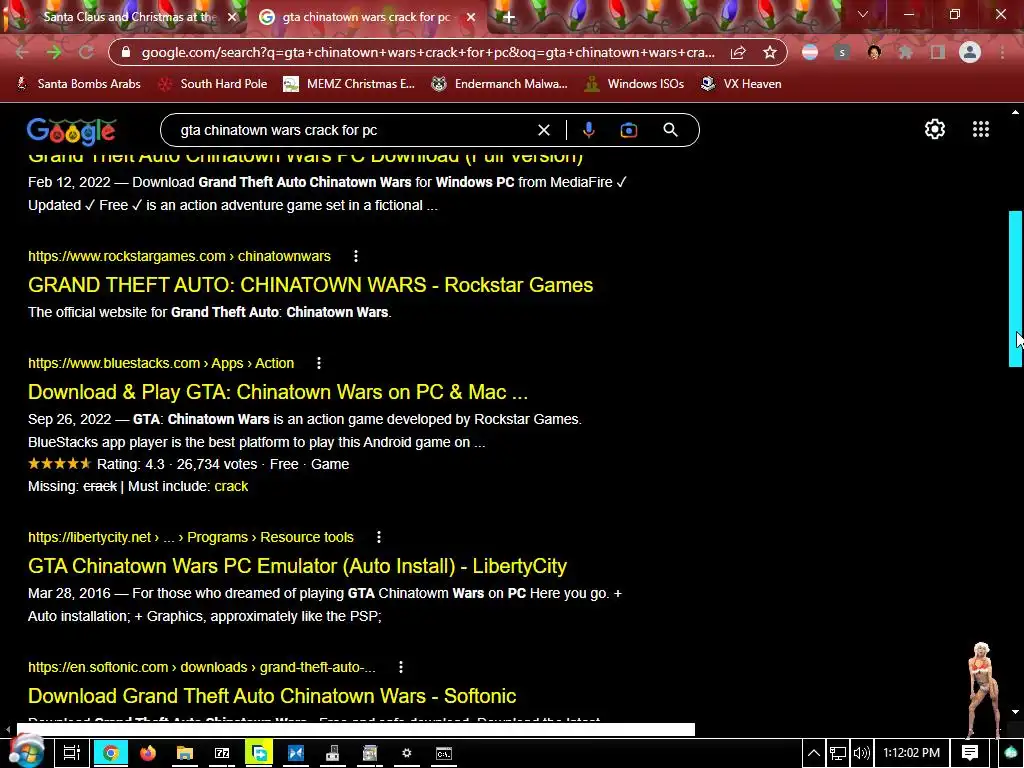The width and height of the screenshot is (1024, 768).
Task: Reload the page with the refresh icon
Action: click(x=86, y=52)
